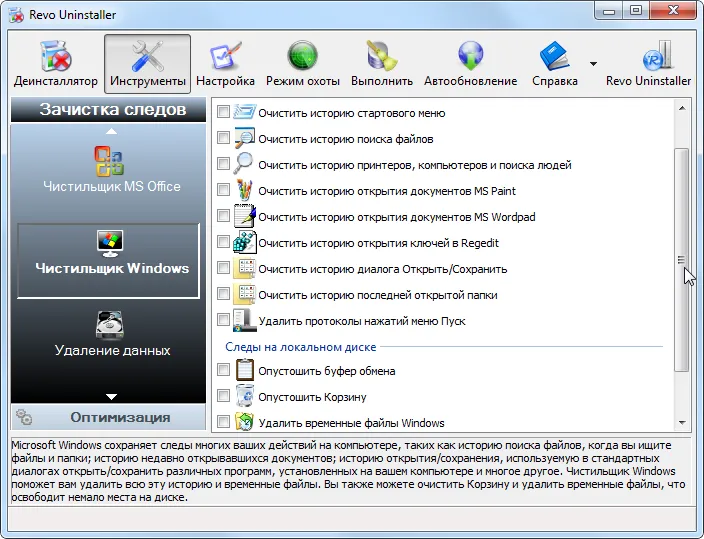Click the MS Wordpad notepad icon
The height and width of the screenshot is (539, 704).
pyautogui.click(x=245, y=216)
